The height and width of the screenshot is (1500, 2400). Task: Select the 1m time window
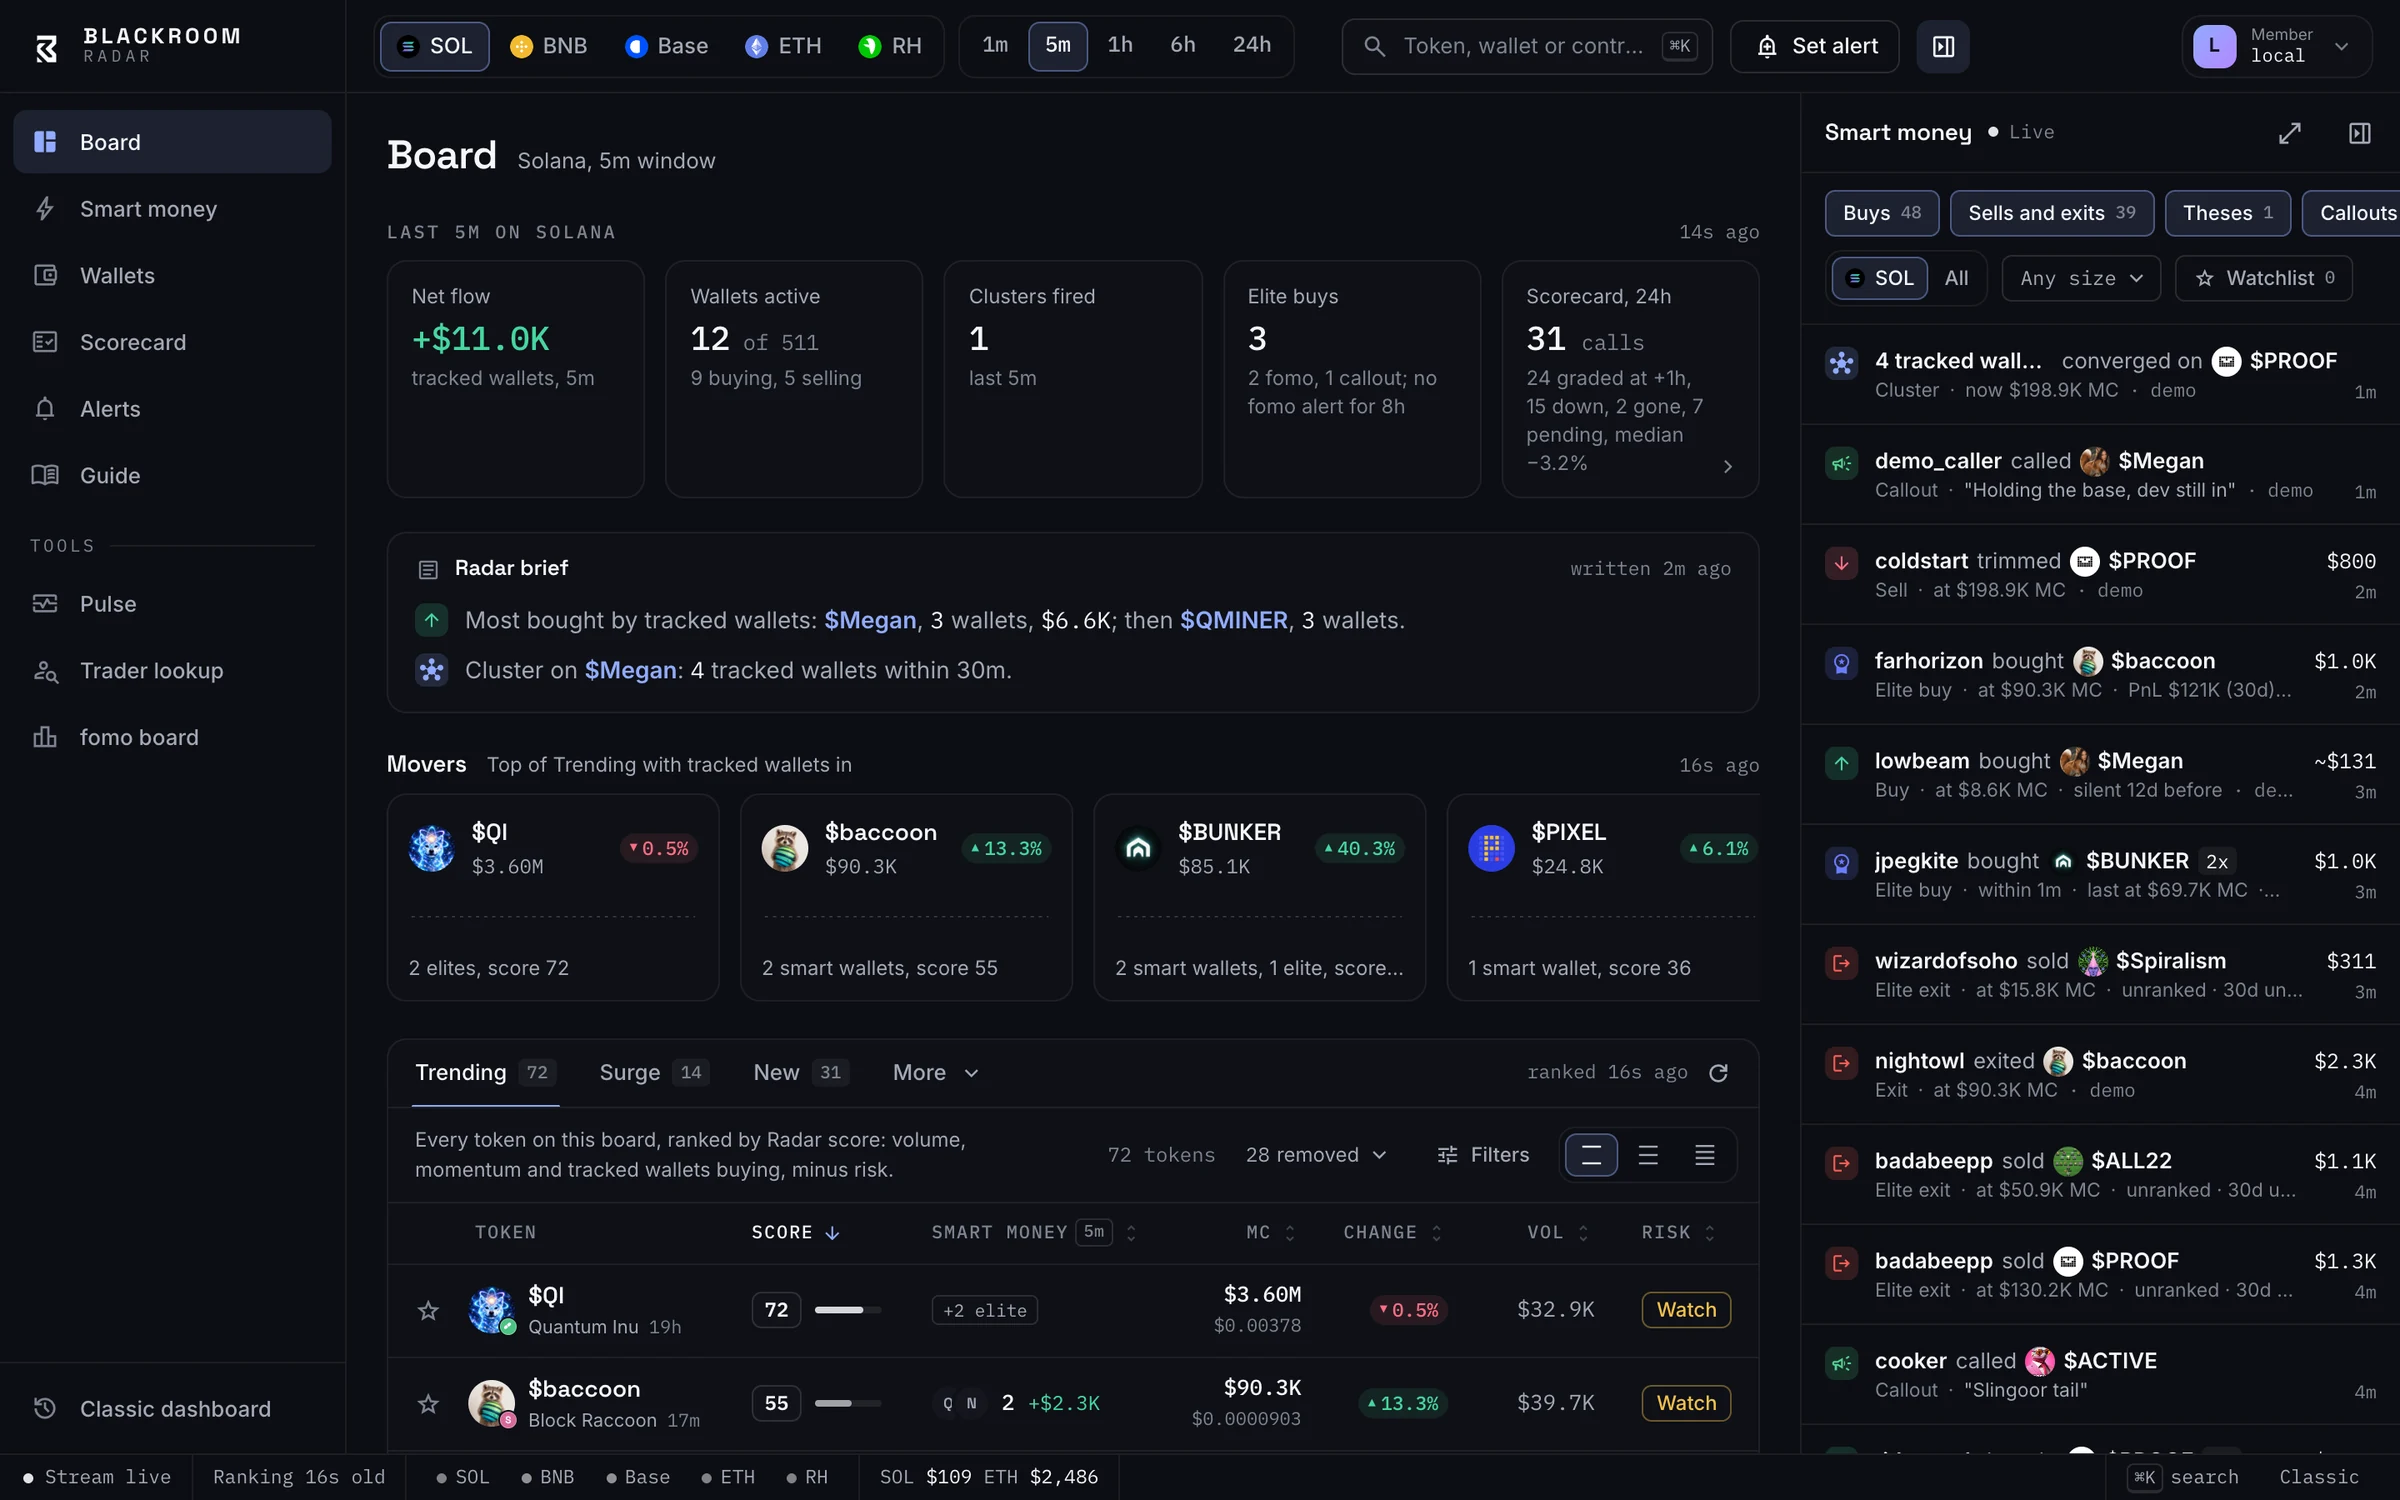coord(995,46)
